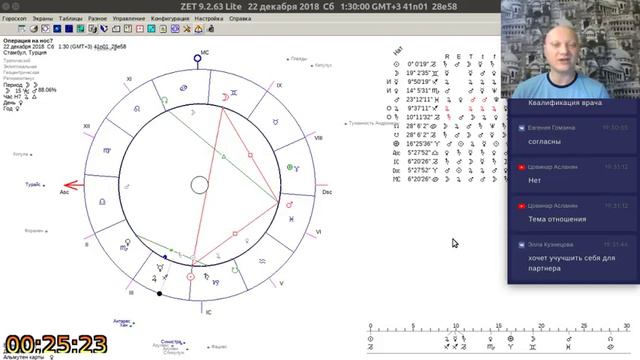Select the Moon symbol in Gemini
Screen dimensions: 640x360
225,97
